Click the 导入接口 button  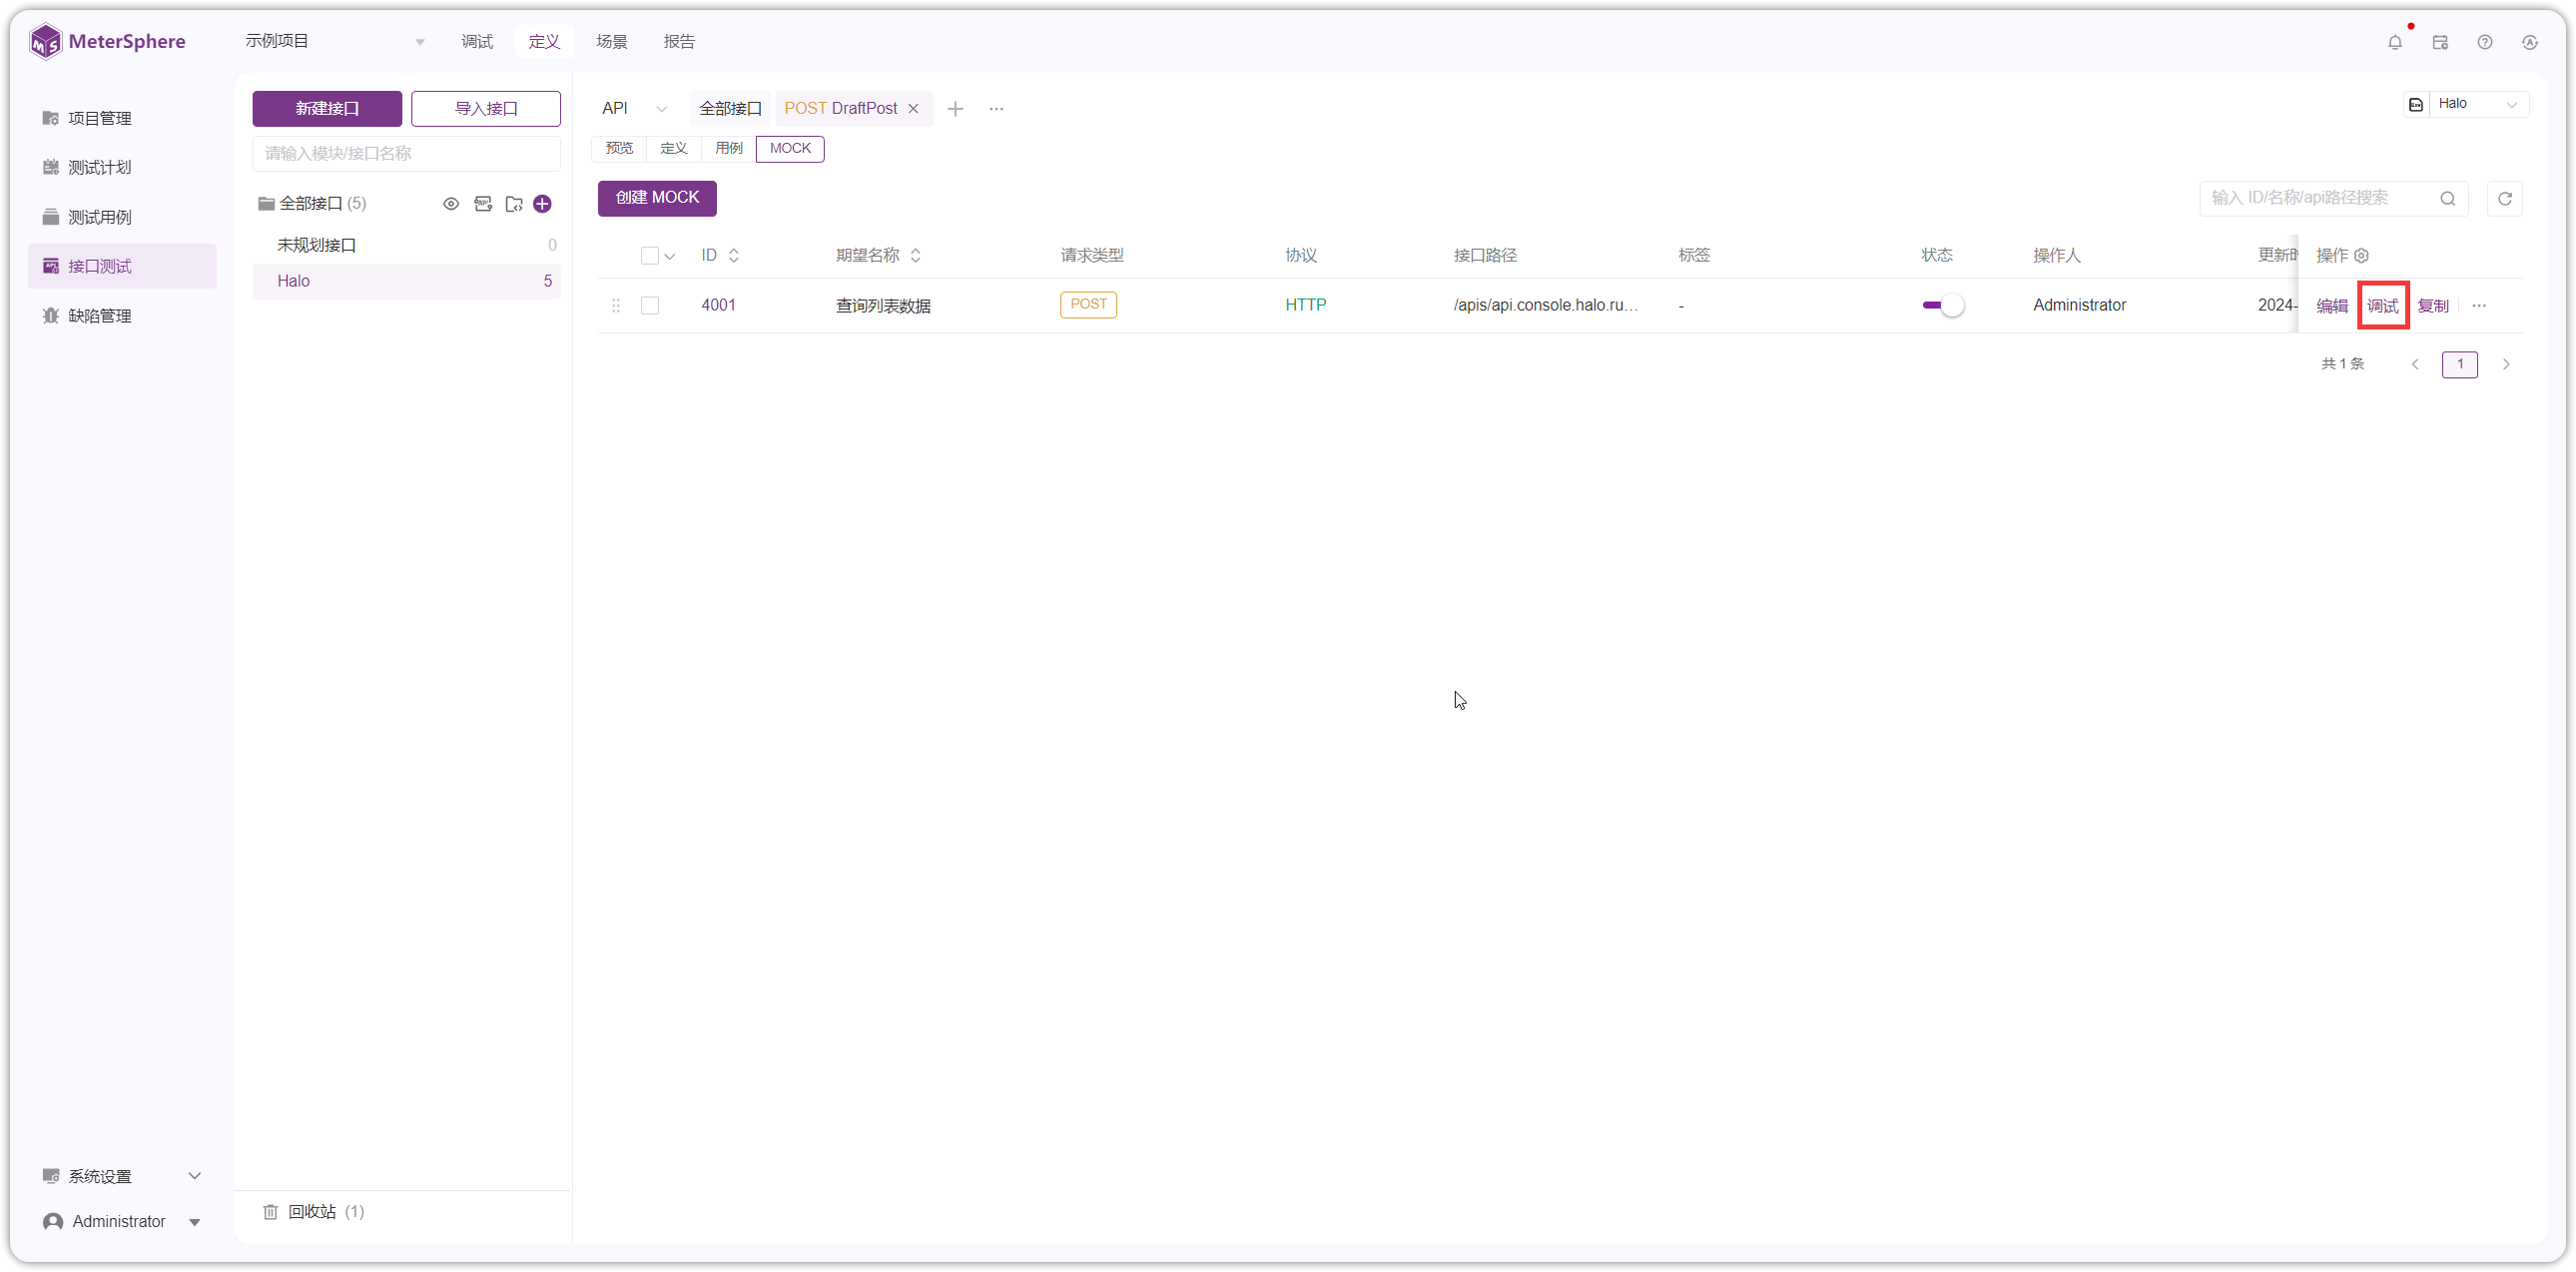pos(486,109)
